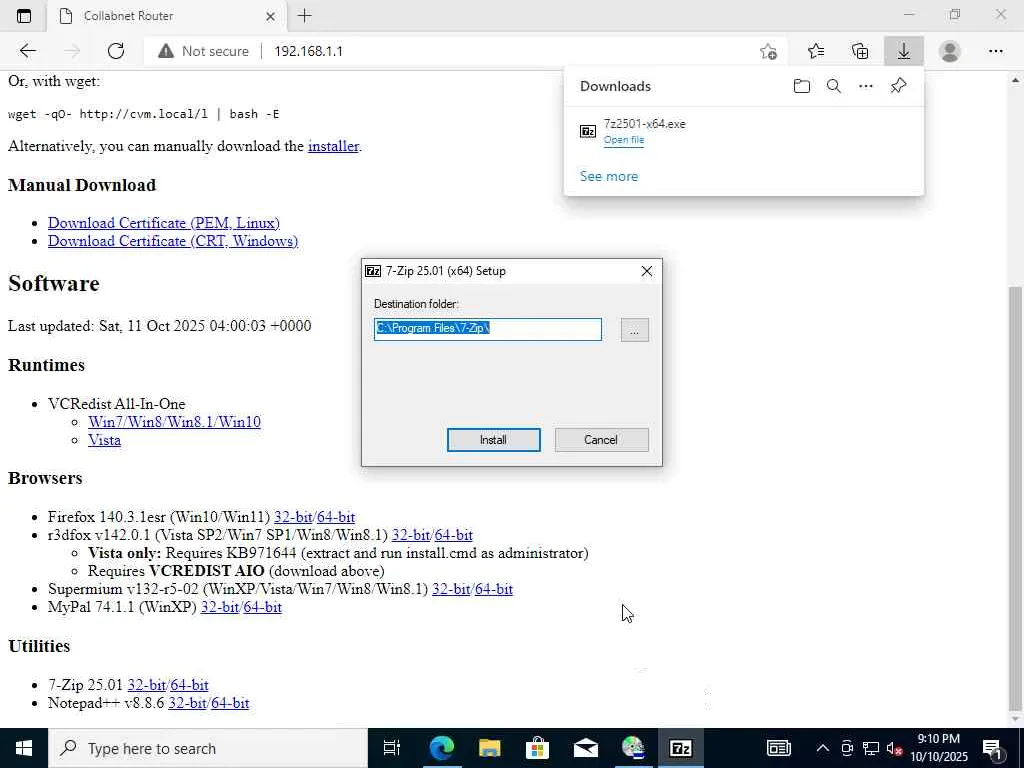Screen dimensions: 1024x768
Task: Toggle the Downloads toolbar button
Action: point(904,51)
